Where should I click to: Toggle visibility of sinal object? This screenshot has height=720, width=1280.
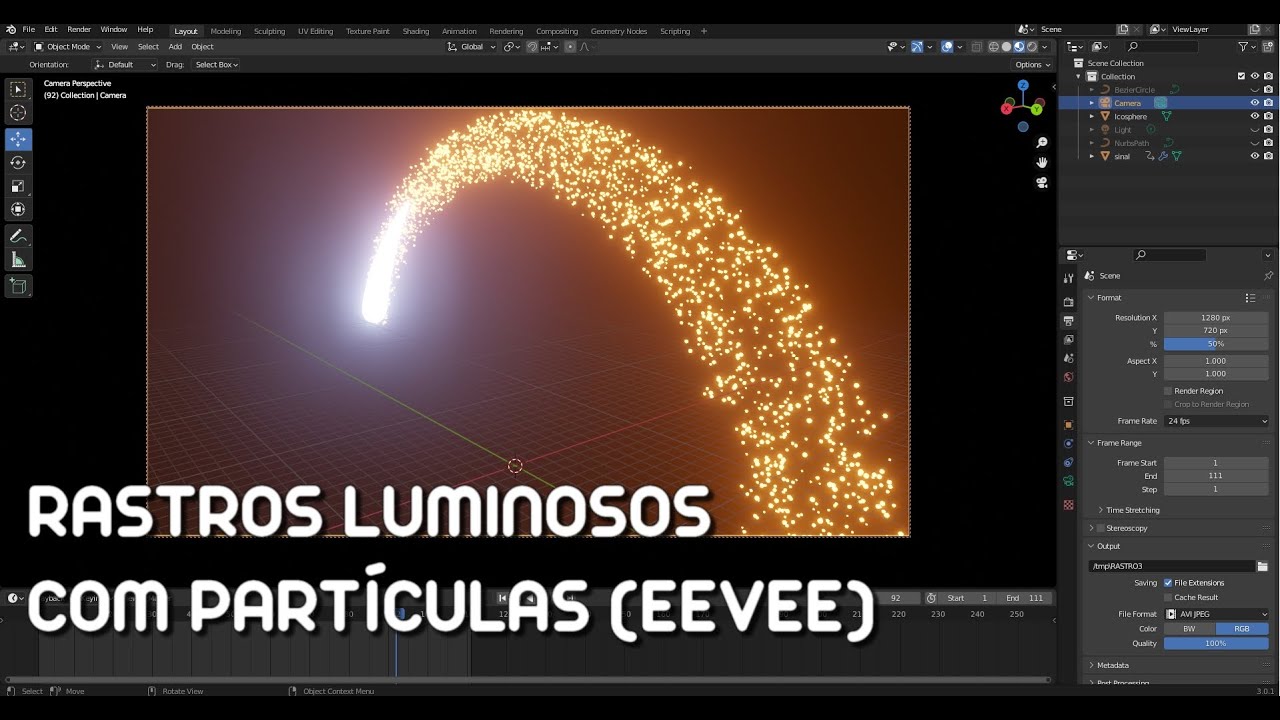[x=1255, y=156]
